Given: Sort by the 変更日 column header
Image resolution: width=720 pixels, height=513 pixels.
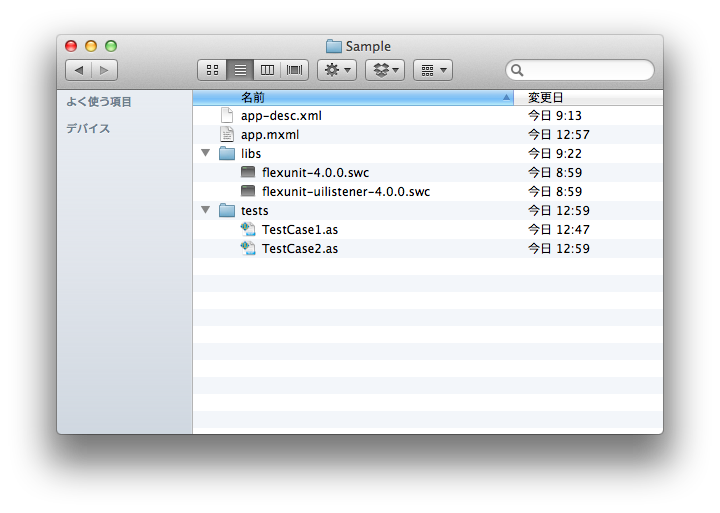Looking at the screenshot, I should 588,97.
